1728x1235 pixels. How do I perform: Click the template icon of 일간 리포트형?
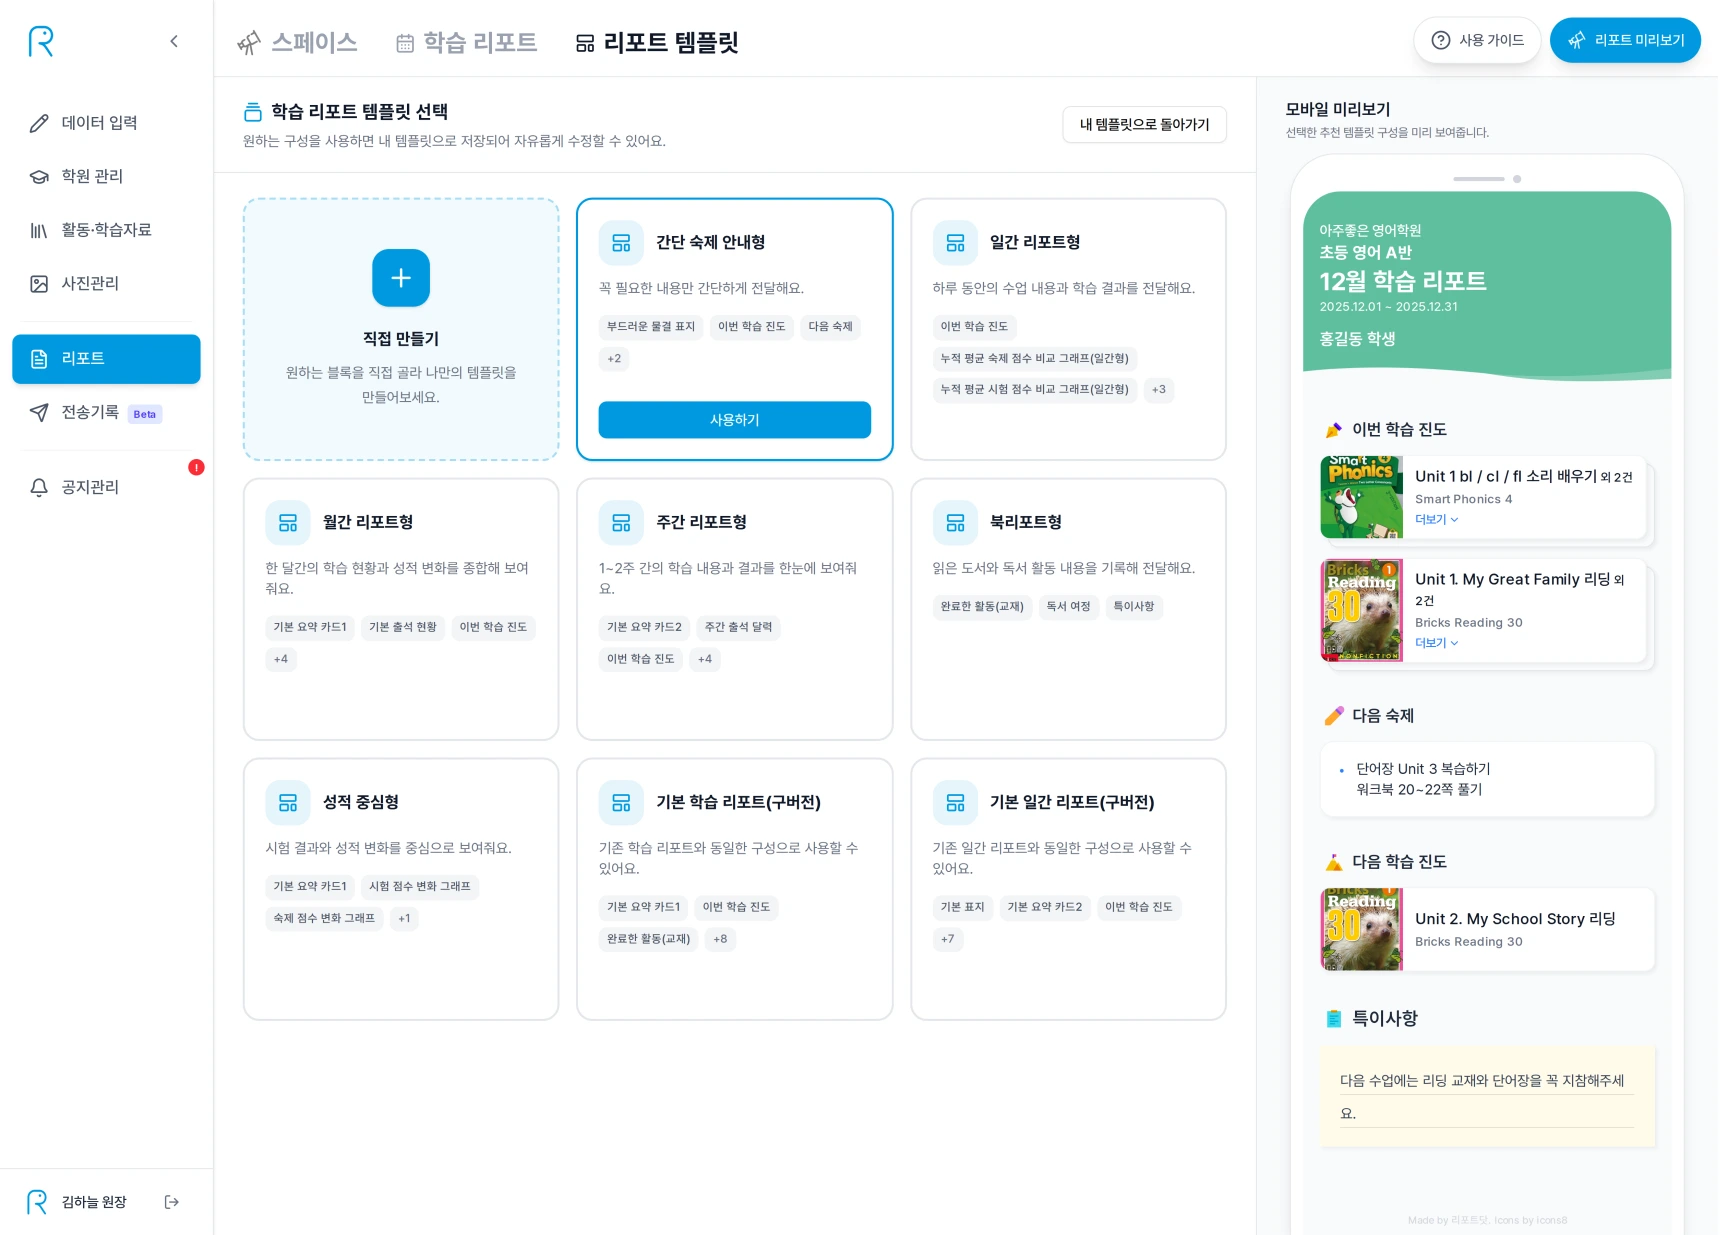click(x=955, y=243)
